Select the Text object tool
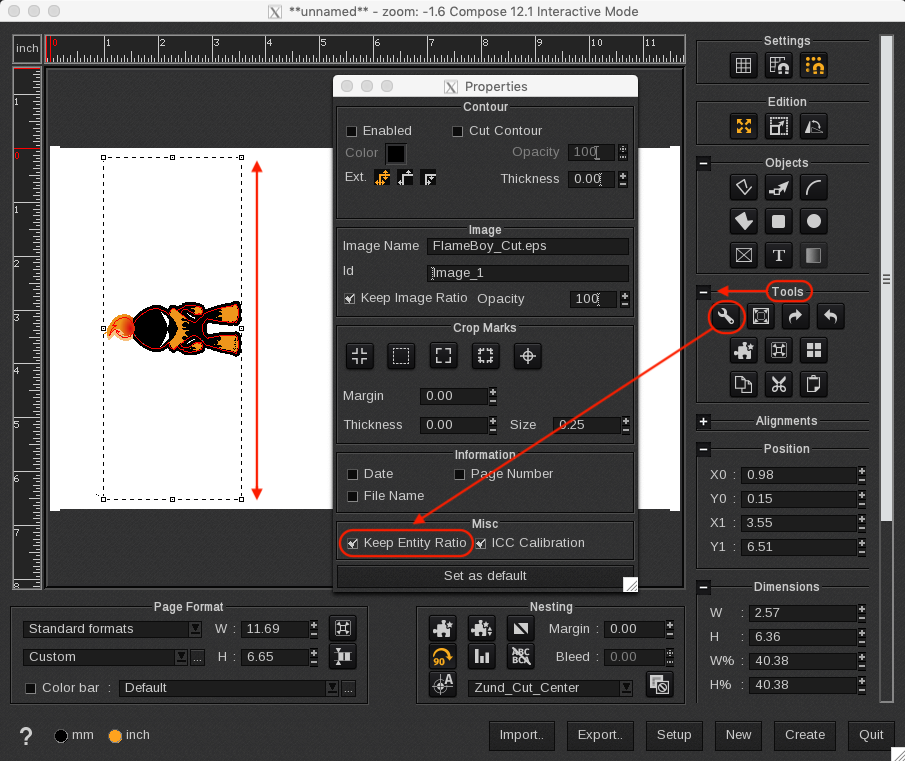This screenshot has width=905, height=761. [778, 255]
